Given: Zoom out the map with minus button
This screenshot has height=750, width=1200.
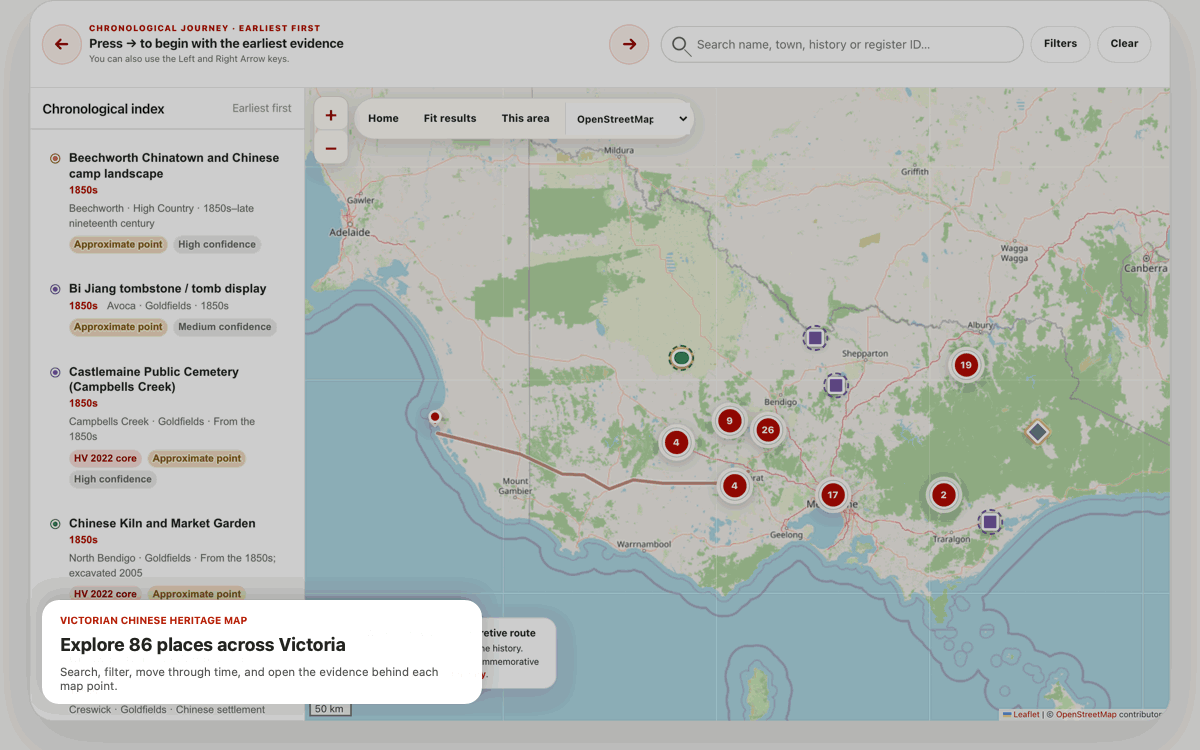Looking at the screenshot, I should 331,148.
